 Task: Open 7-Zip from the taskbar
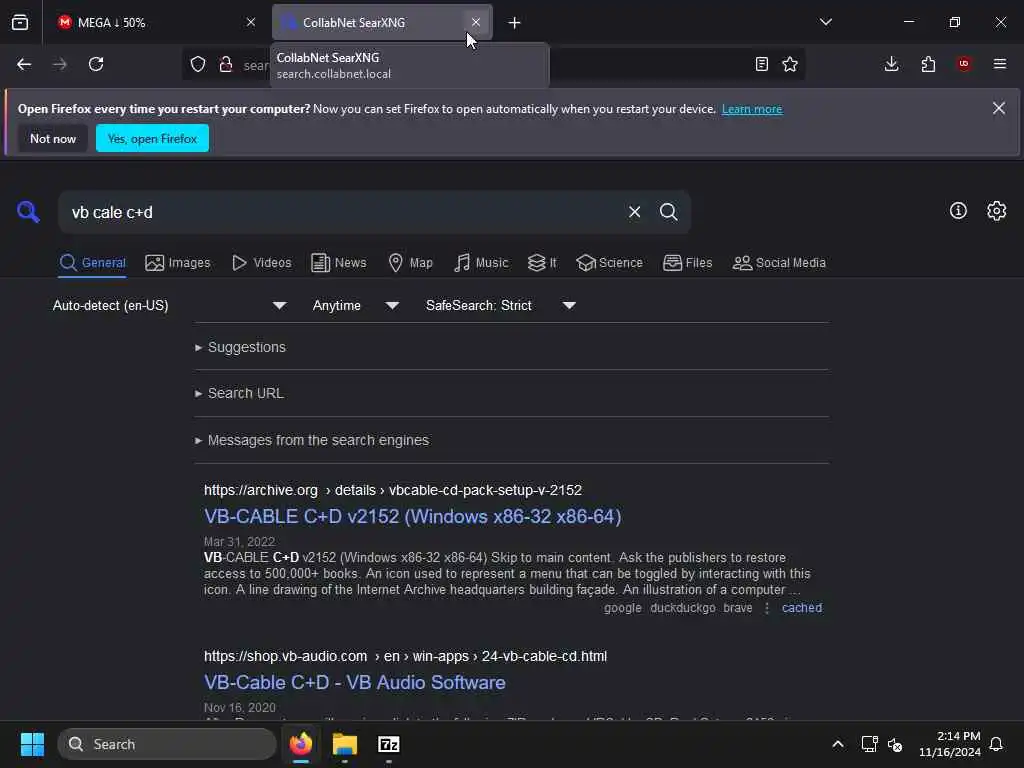[389, 744]
